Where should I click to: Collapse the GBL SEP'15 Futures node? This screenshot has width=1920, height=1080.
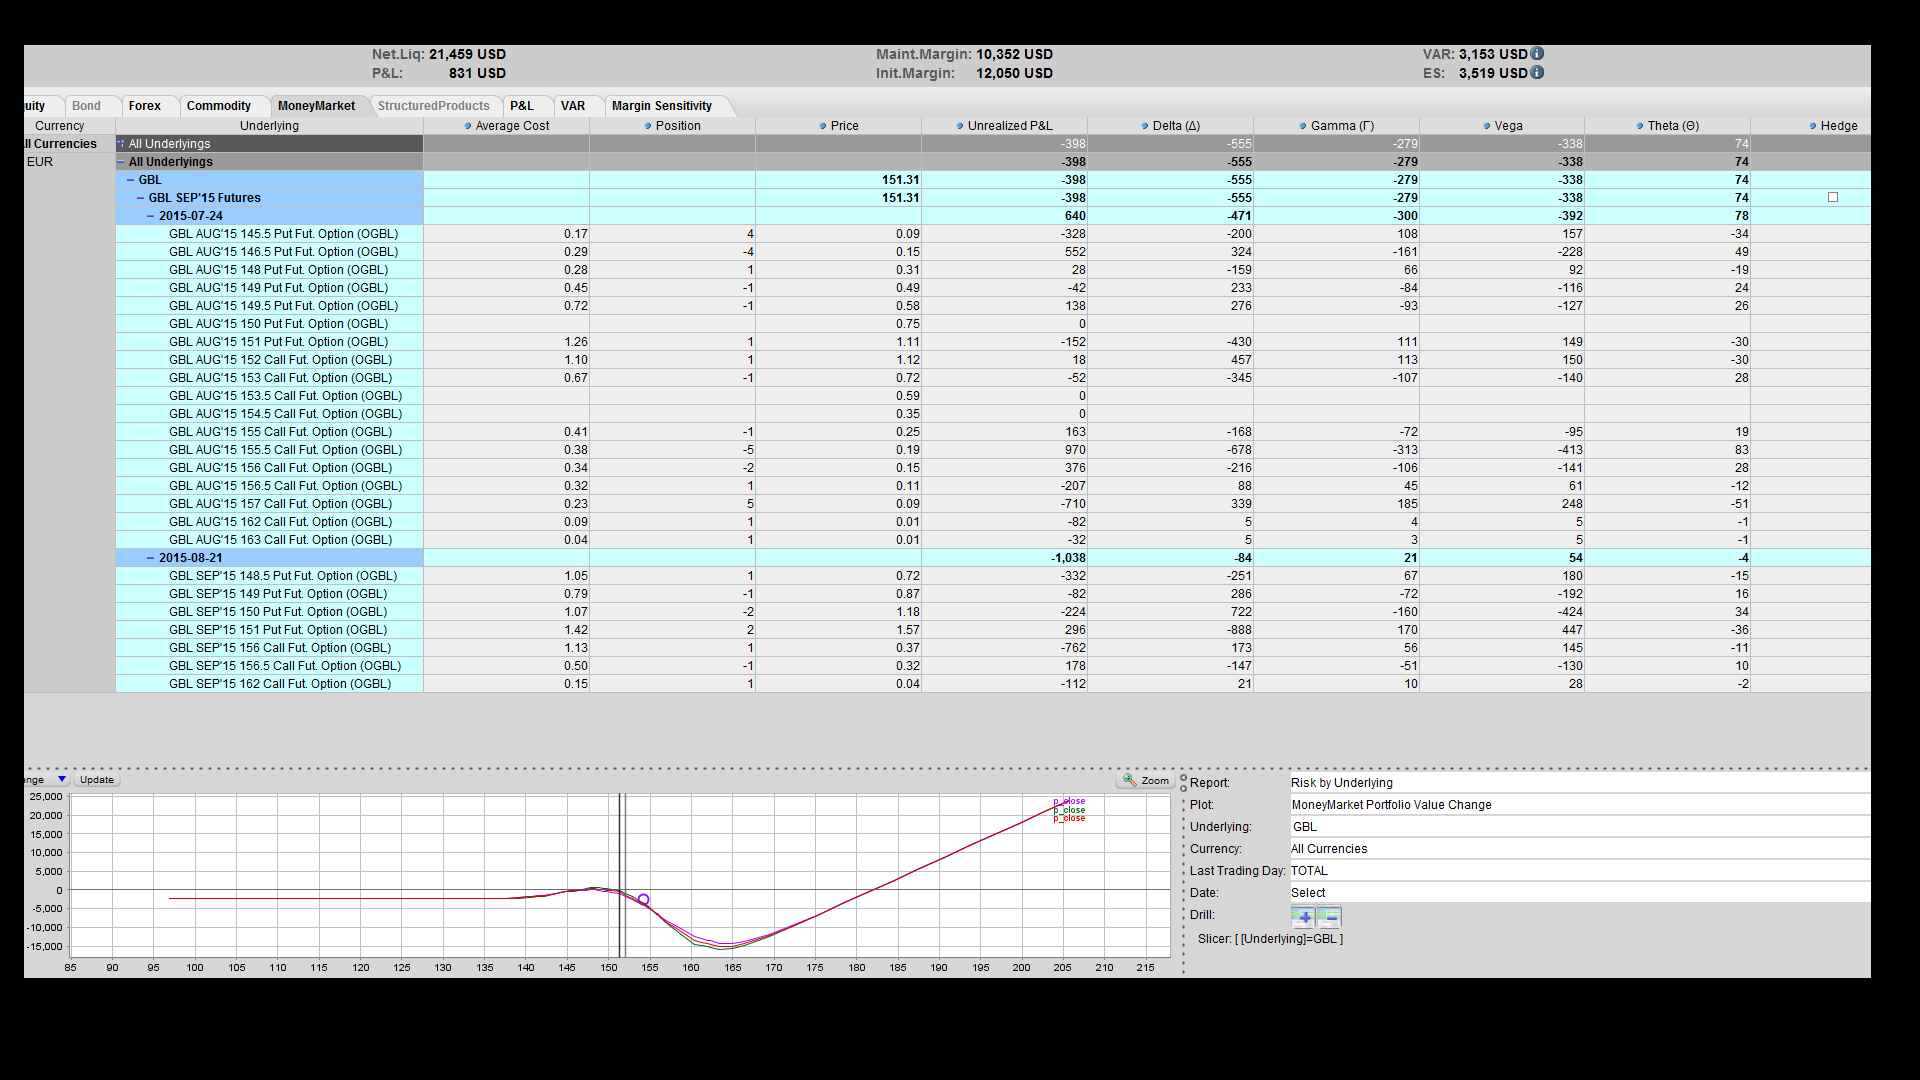pyautogui.click(x=141, y=198)
